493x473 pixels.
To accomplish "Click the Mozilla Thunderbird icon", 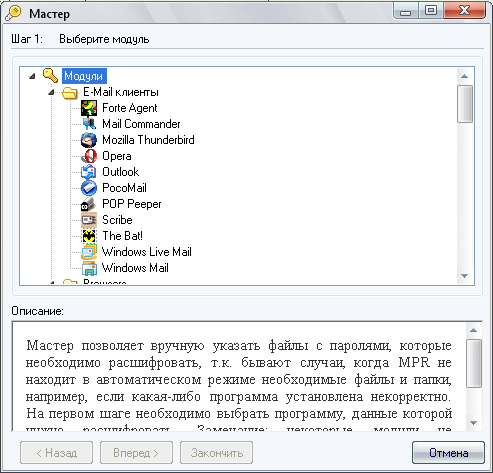I will (x=89, y=140).
